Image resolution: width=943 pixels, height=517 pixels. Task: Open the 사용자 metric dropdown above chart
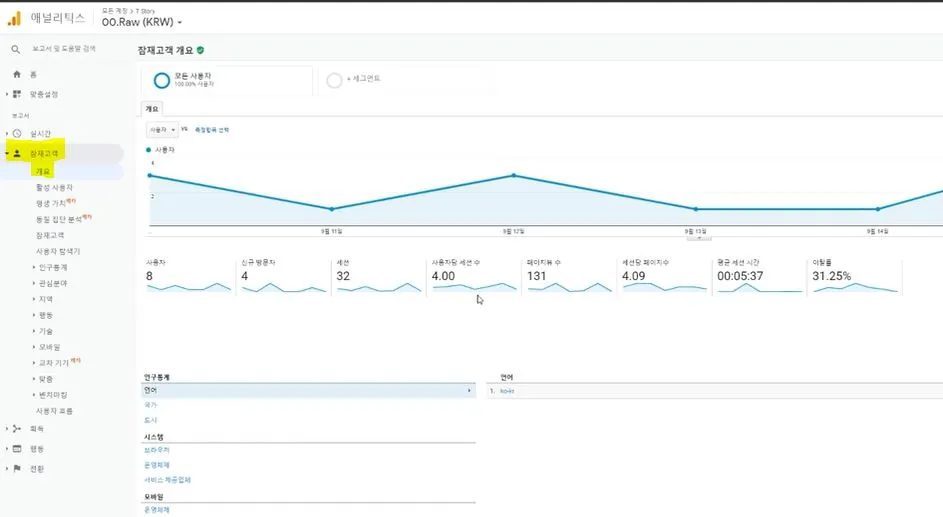click(162, 130)
